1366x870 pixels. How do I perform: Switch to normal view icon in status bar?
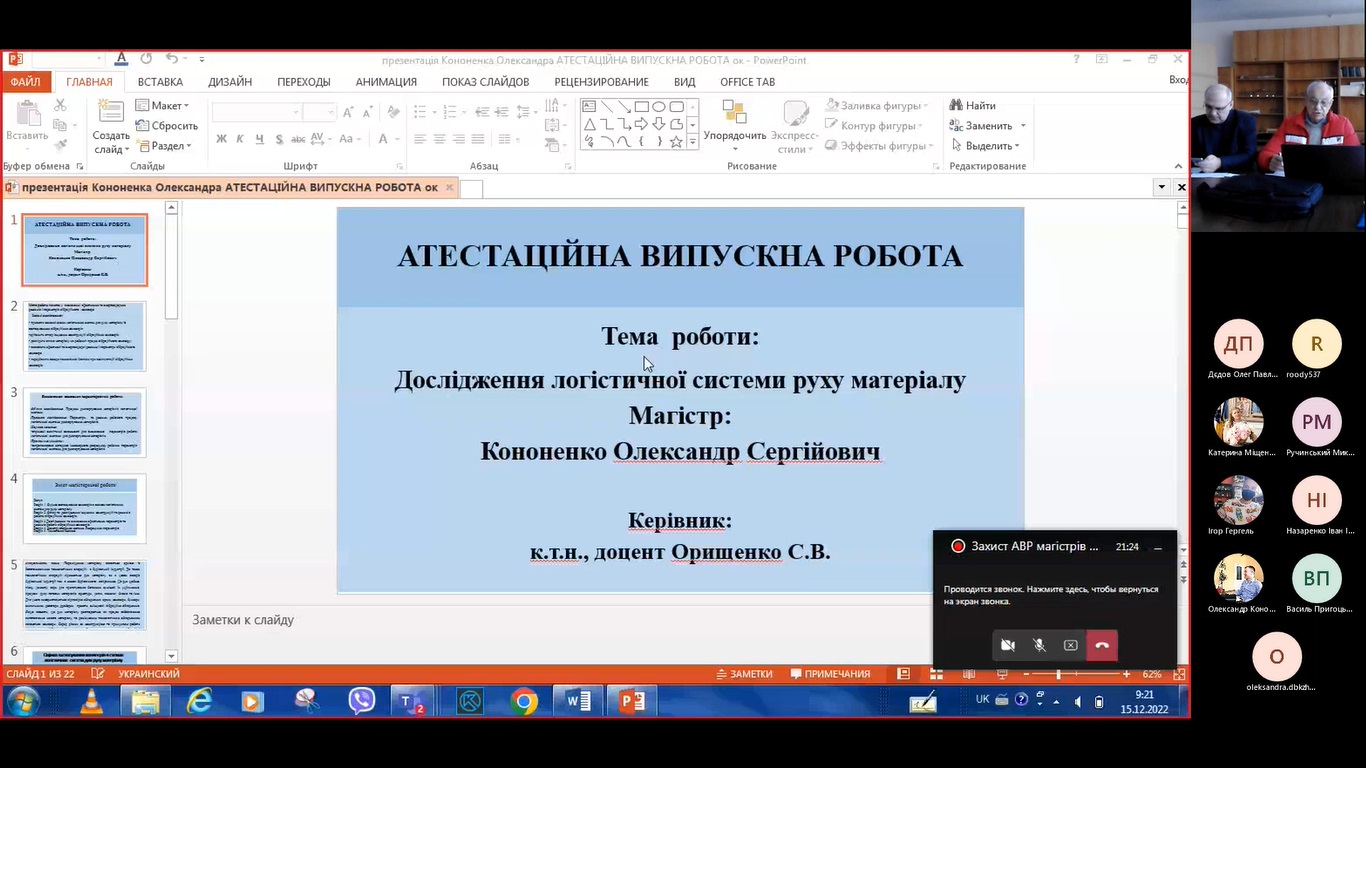903,674
